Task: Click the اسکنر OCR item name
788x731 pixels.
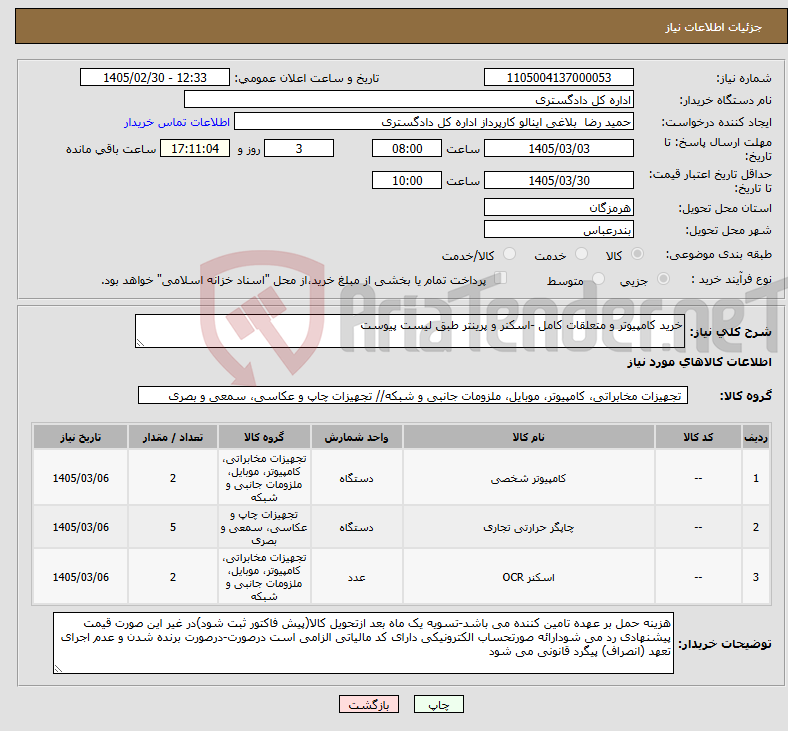Action: 528,577
